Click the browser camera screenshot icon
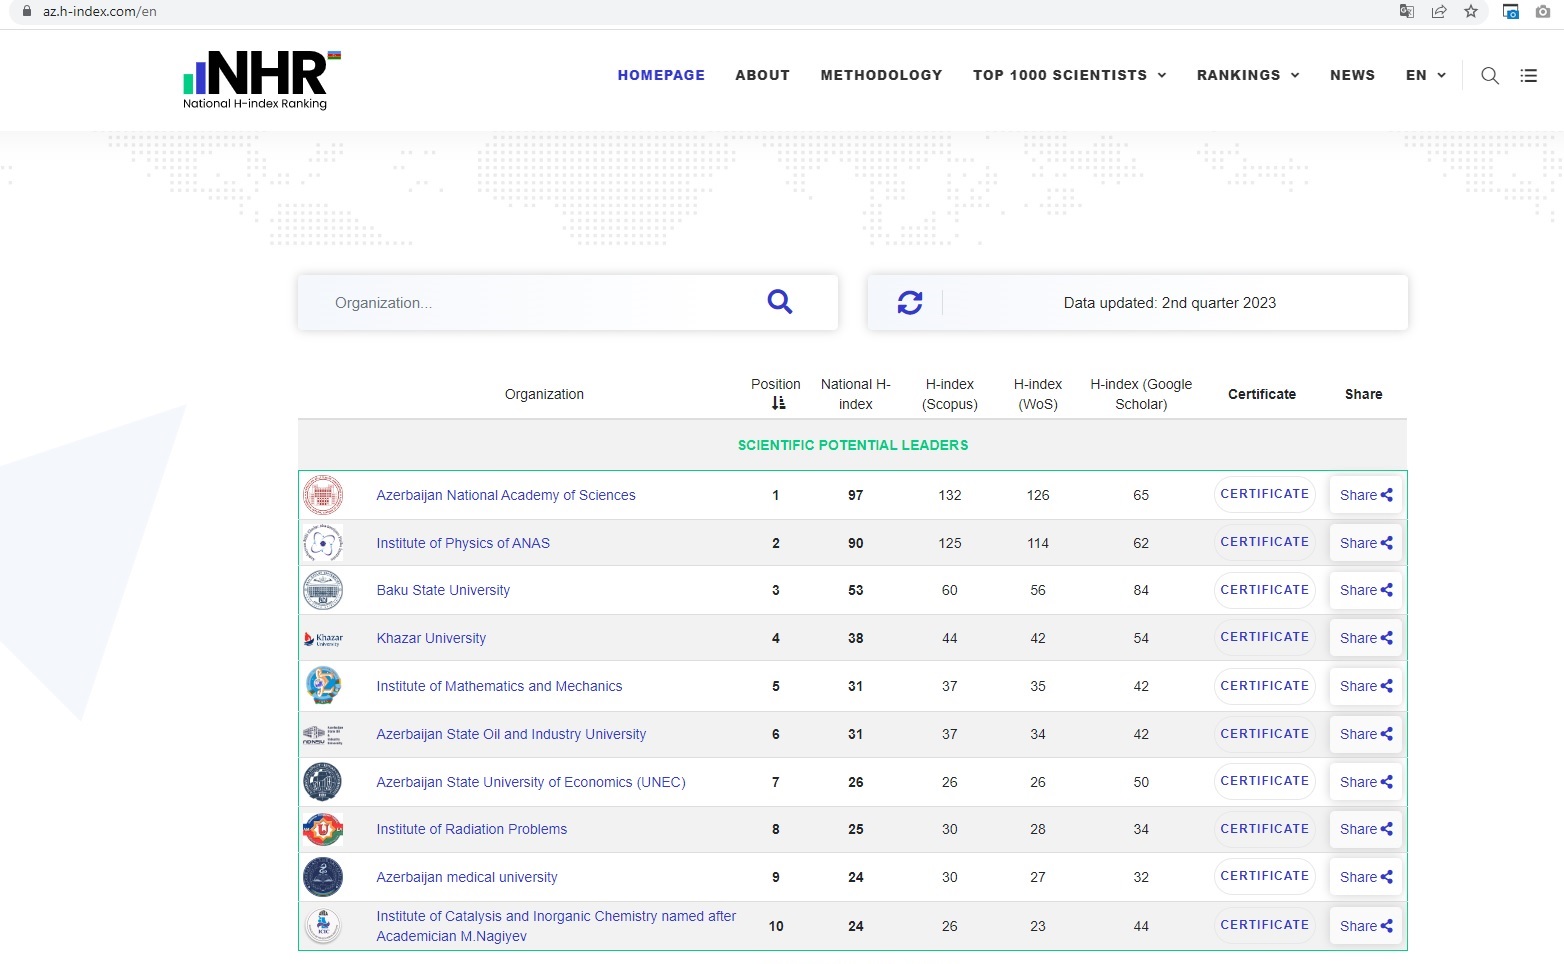The image size is (1564, 964). [x=1543, y=12]
